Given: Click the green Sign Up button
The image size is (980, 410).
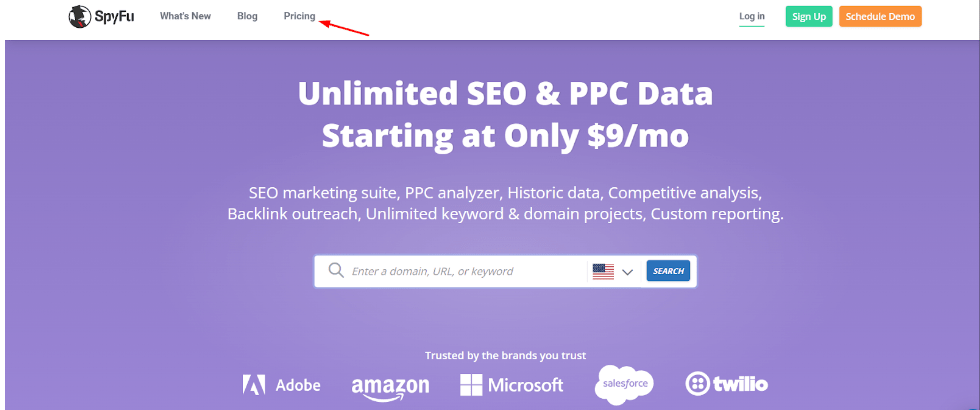Looking at the screenshot, I should [809, 17].
